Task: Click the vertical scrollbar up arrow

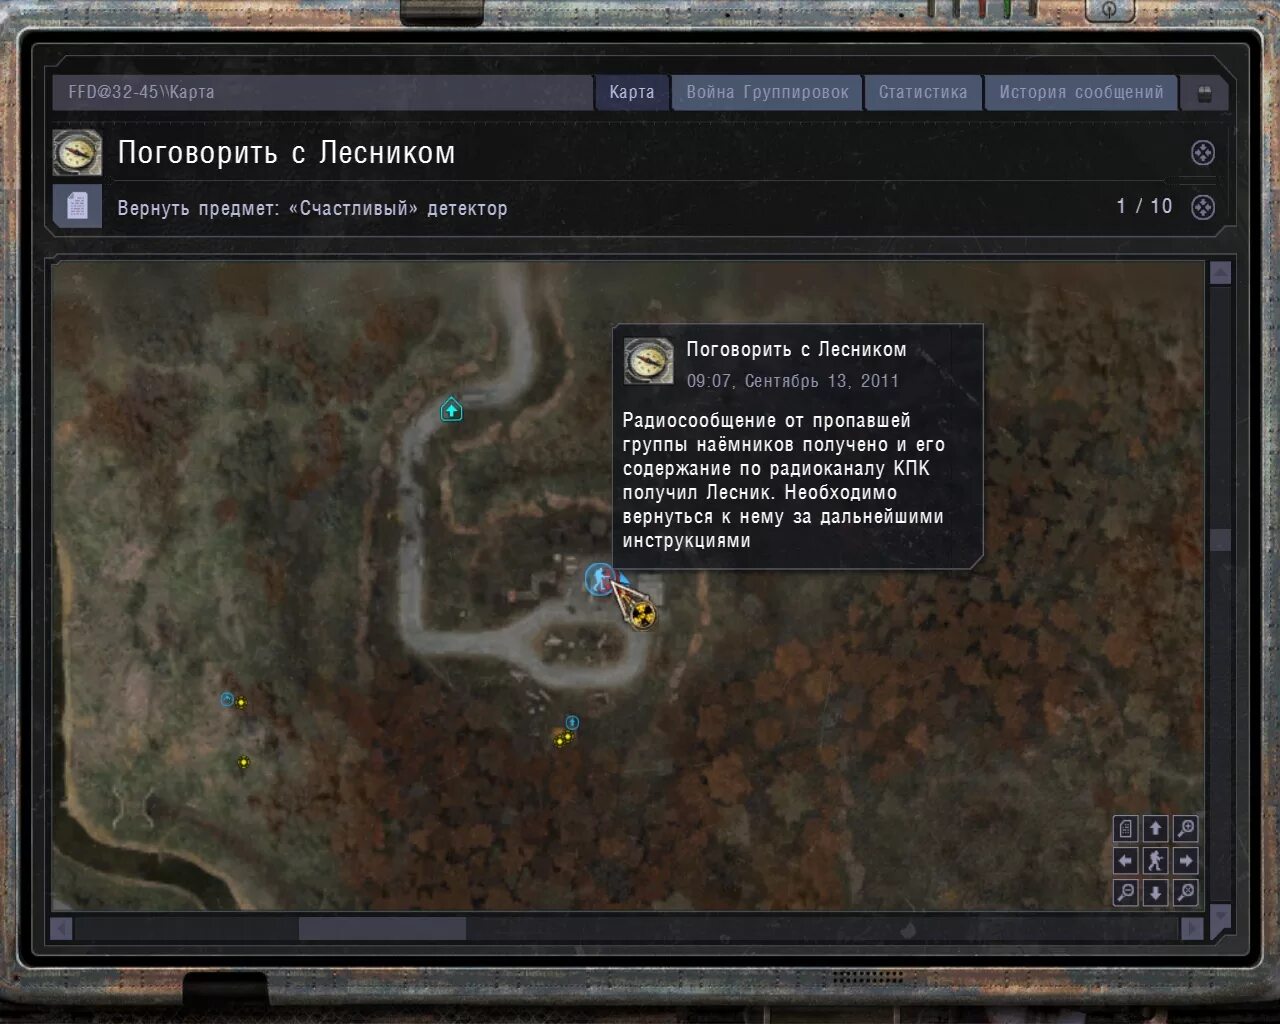Action: coord(1220,273)
